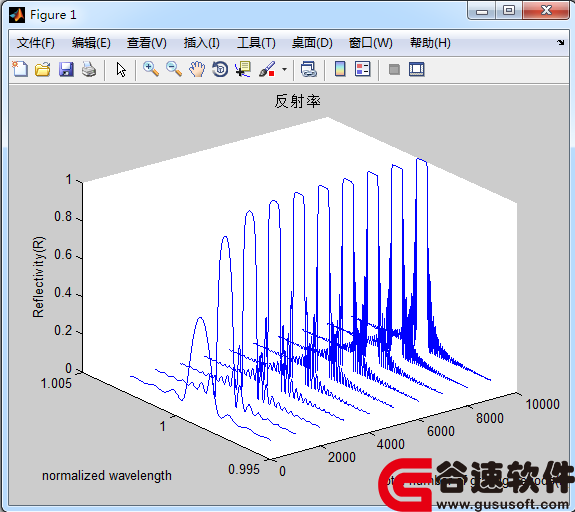Screen dimensions: 575x512
Task: Choose the Data Cursor tool
Action: click(243, 69)
